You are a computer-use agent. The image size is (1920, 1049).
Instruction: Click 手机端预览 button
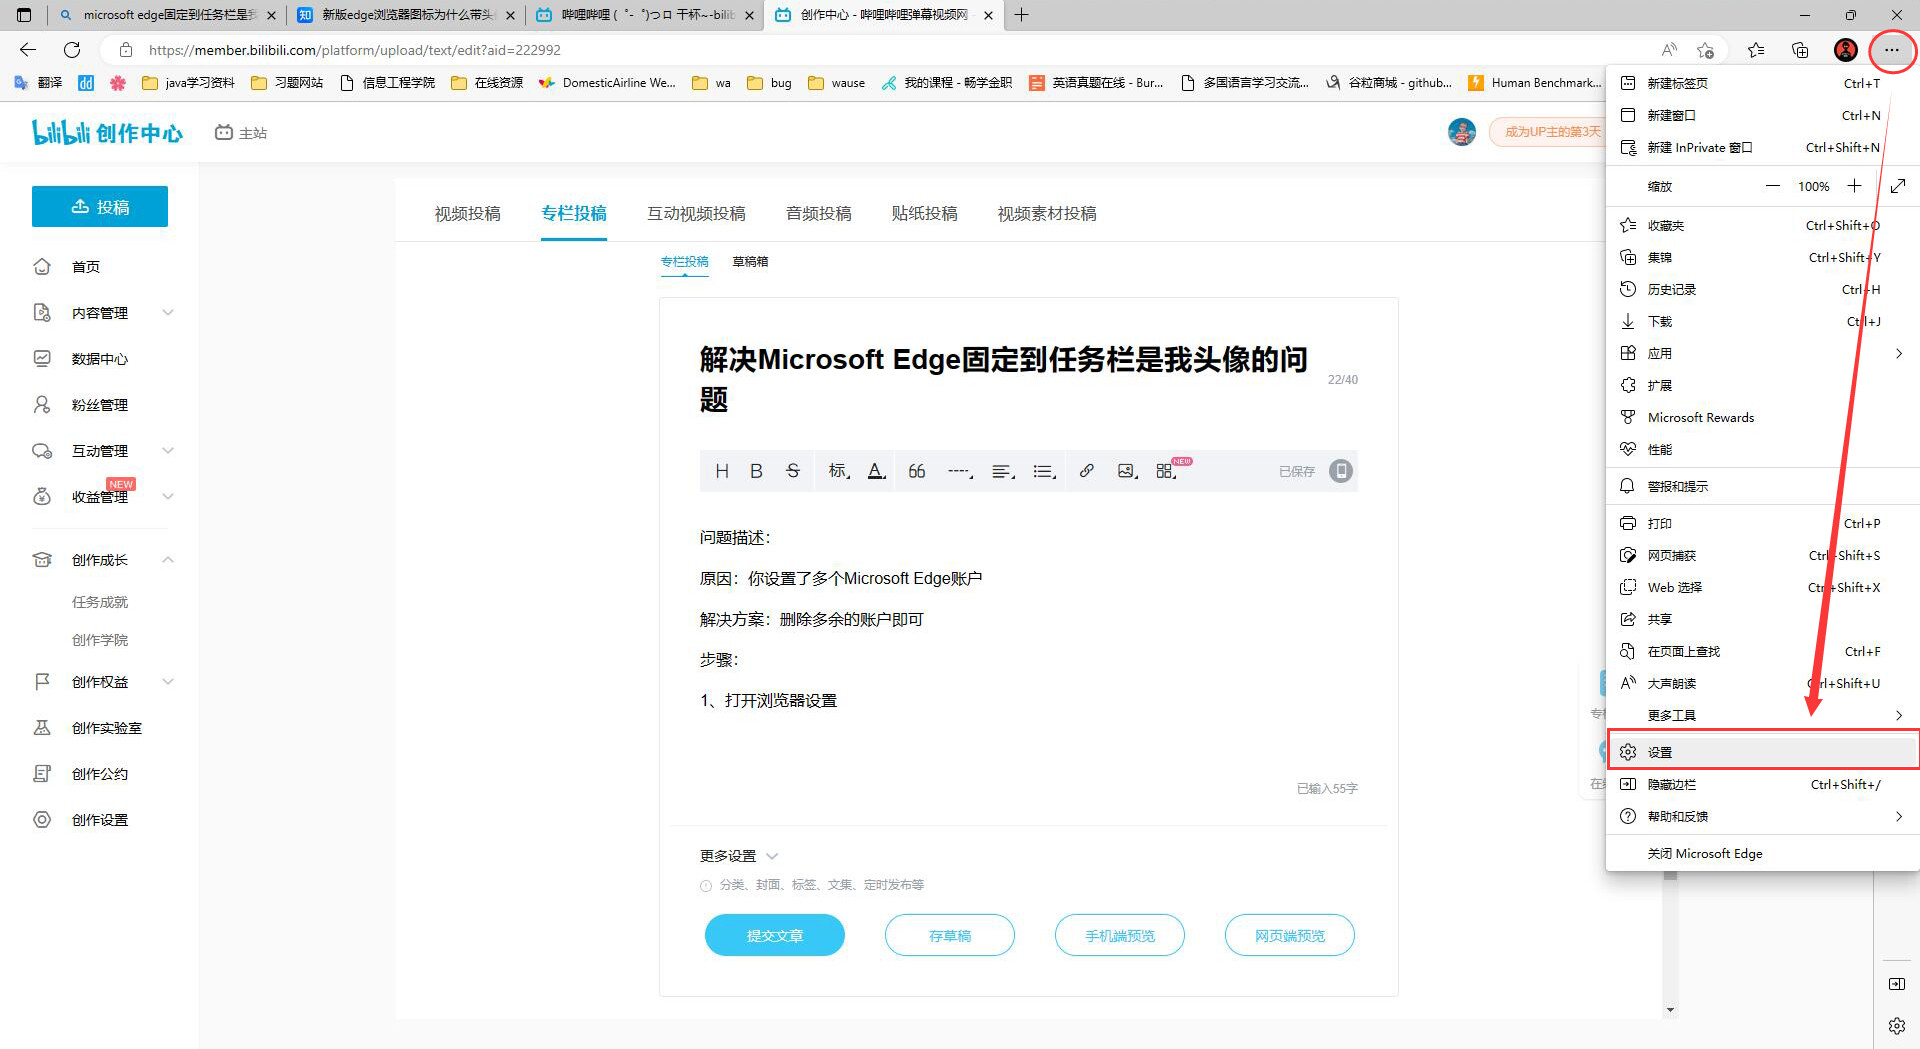[1120, 935]
